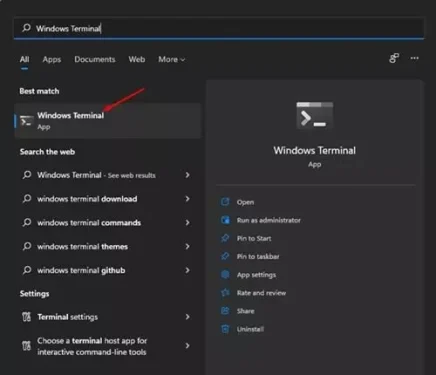Viewport: 436px width, 375px height.
Task: Select Windows Terminal best match result
Action: [107, 121]
